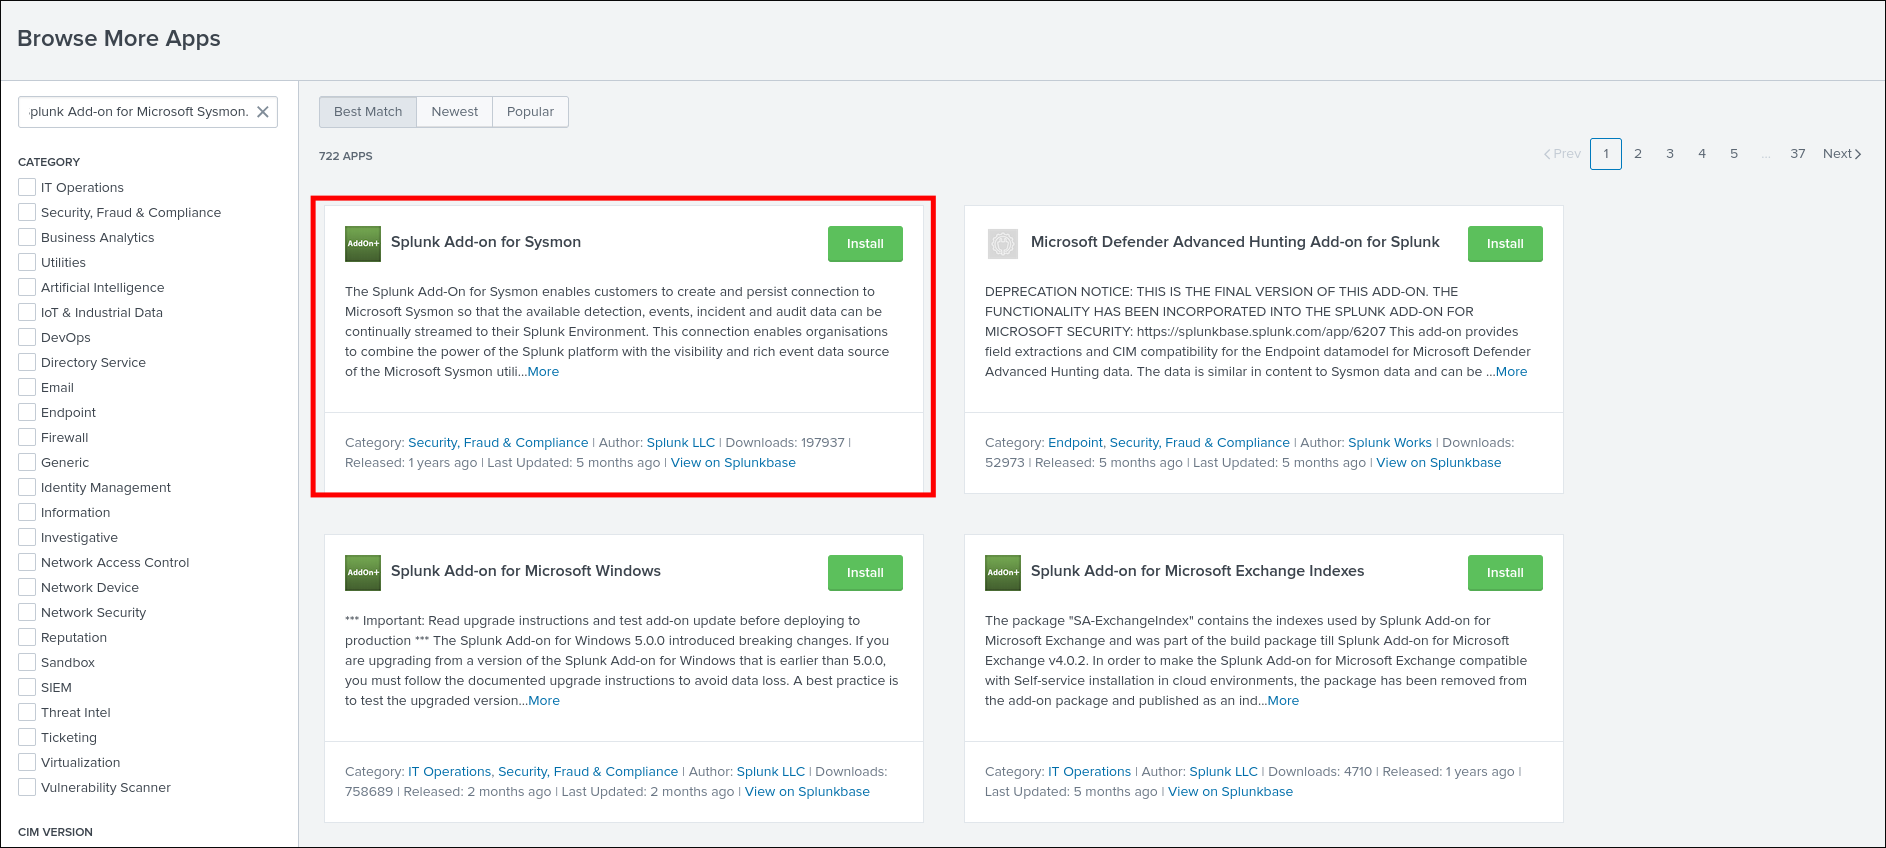Check IoT & Industrial Data
The width and height of the screenshot is (1886, 848).
click(x=27, y=312)
